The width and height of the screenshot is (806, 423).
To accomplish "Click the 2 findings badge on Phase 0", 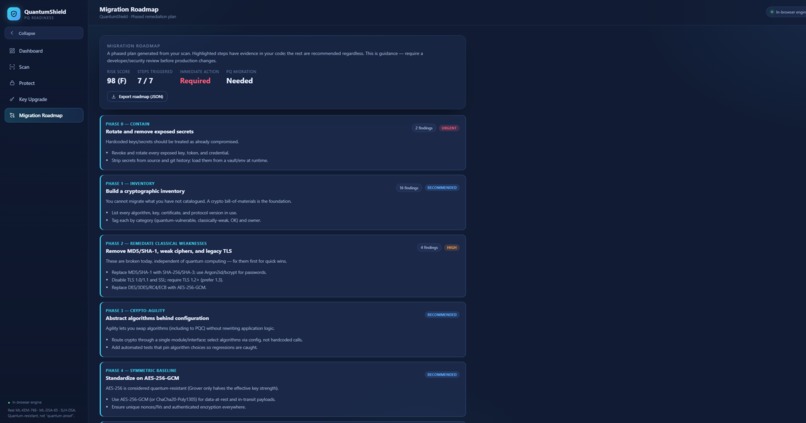I will (x=424, y=128).
